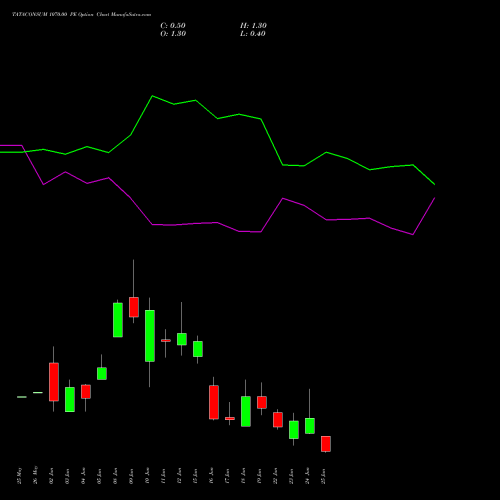Select the green candlestick above 23 Jun
Screen dimensions: 500x500
(294, 430)
